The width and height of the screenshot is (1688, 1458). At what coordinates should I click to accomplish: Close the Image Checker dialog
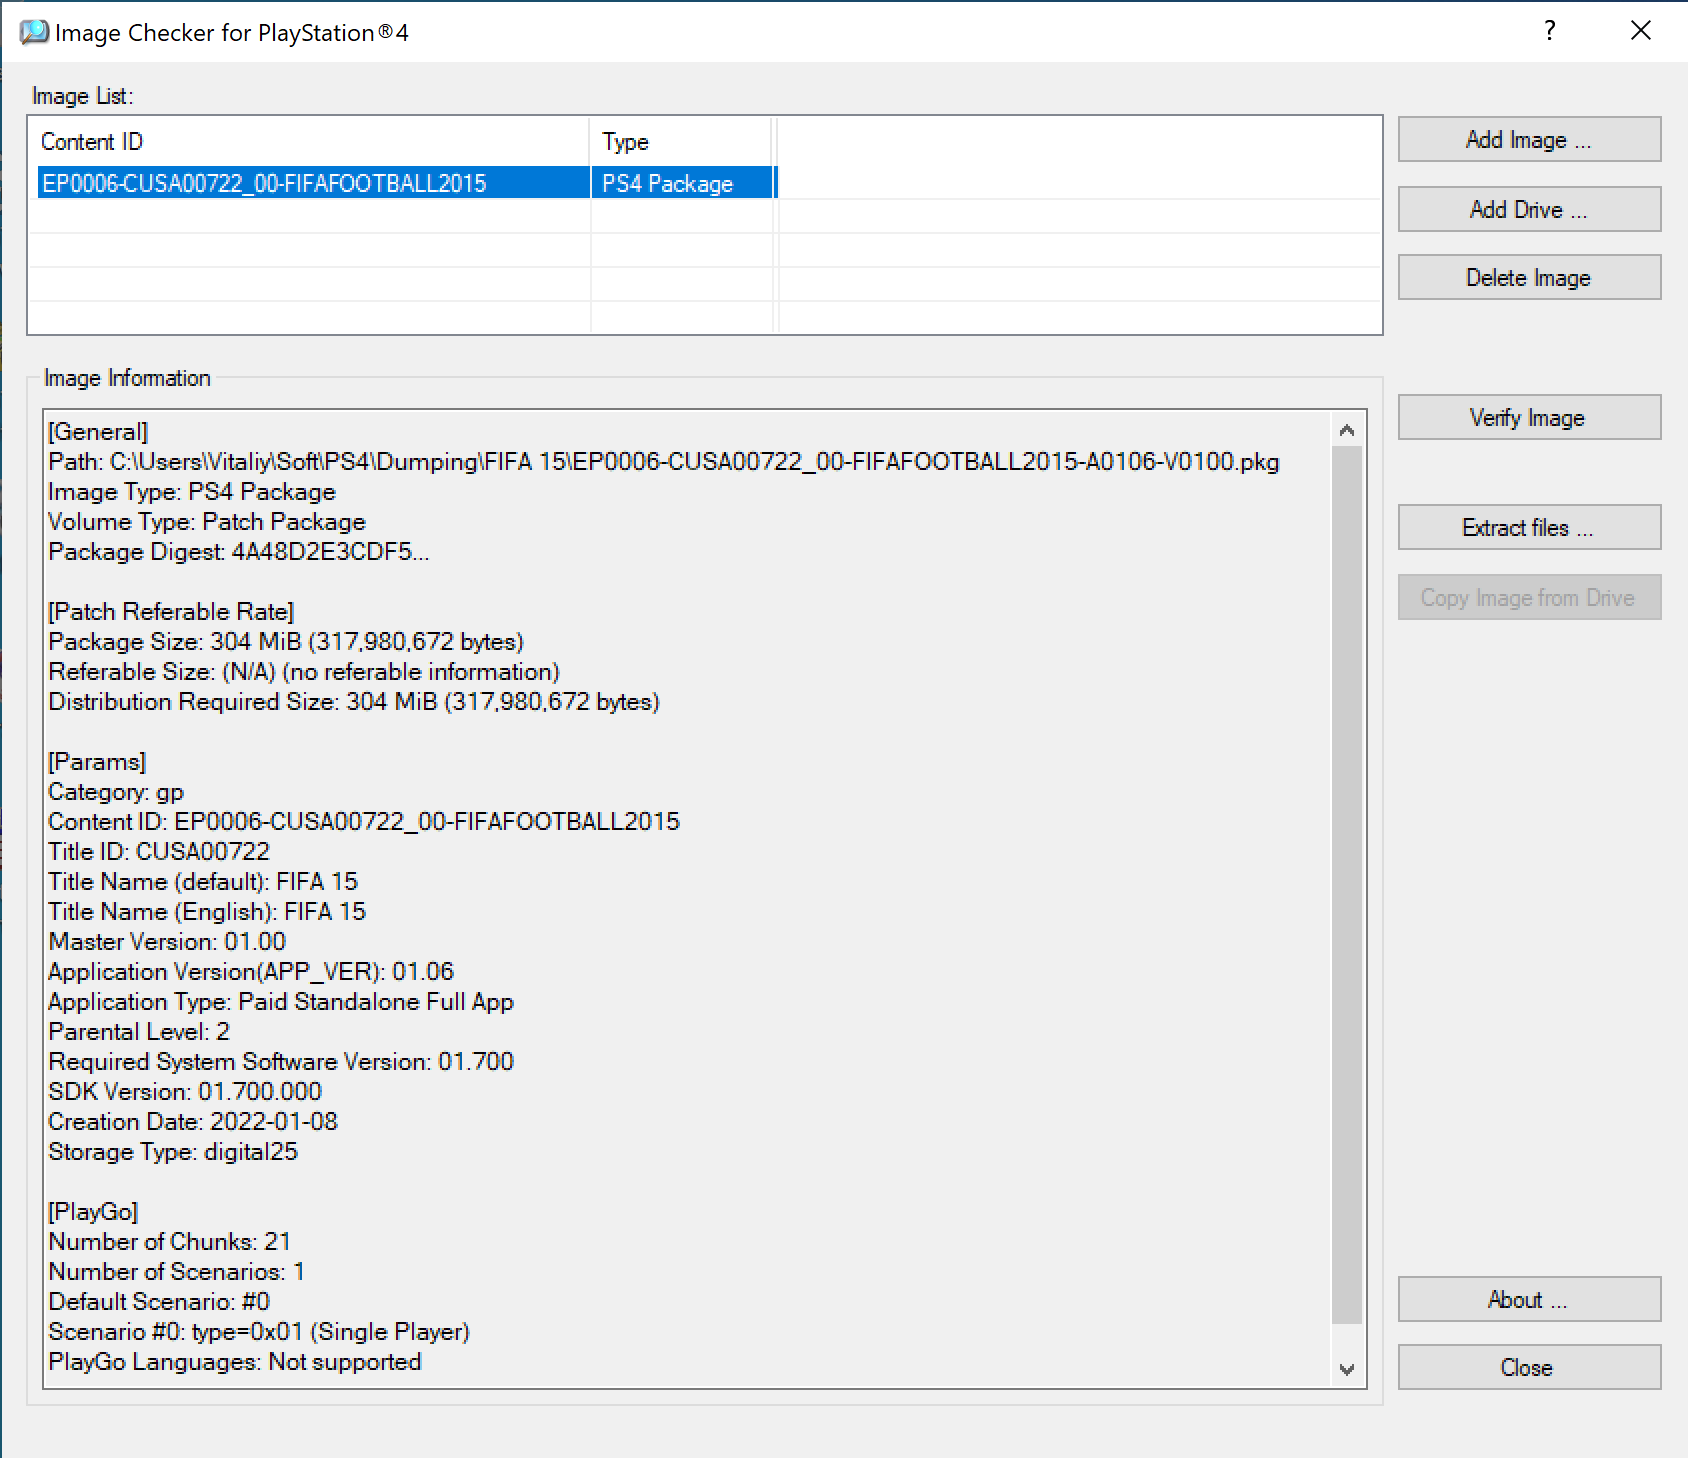point(1529,1368)
